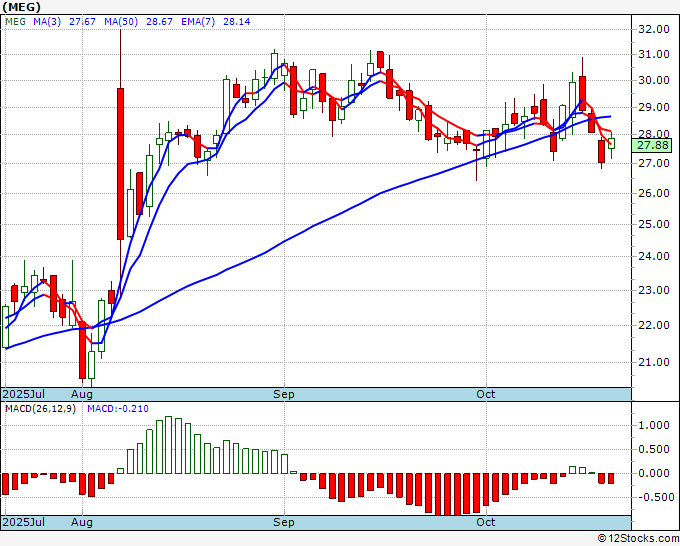The width and height of the screenshot is (680, 546).
Task: Click the 25.00 price axis label
Action: tap(654, 224)
